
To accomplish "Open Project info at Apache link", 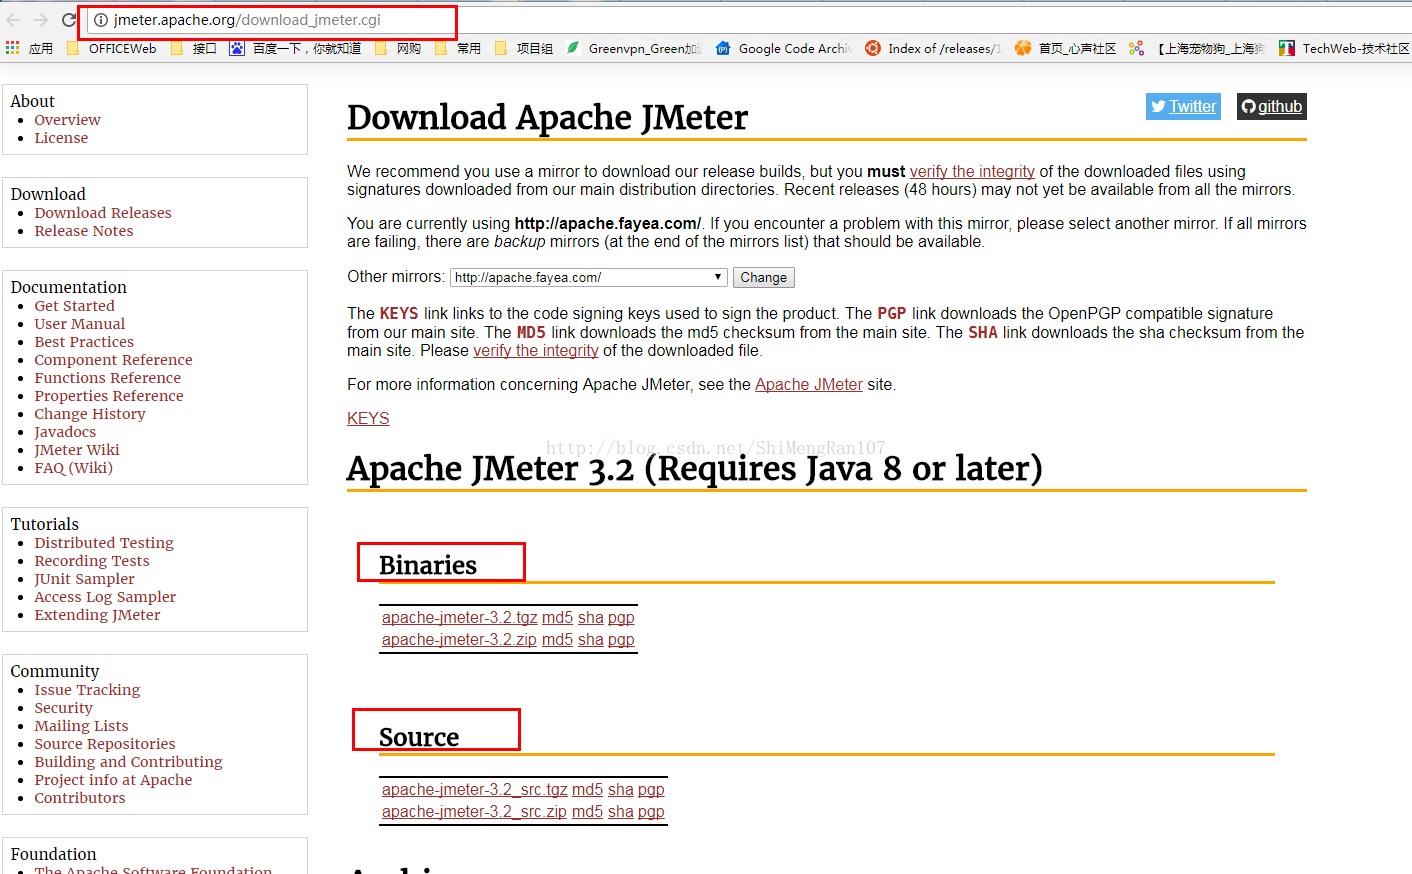I will (x=113, y=780).
